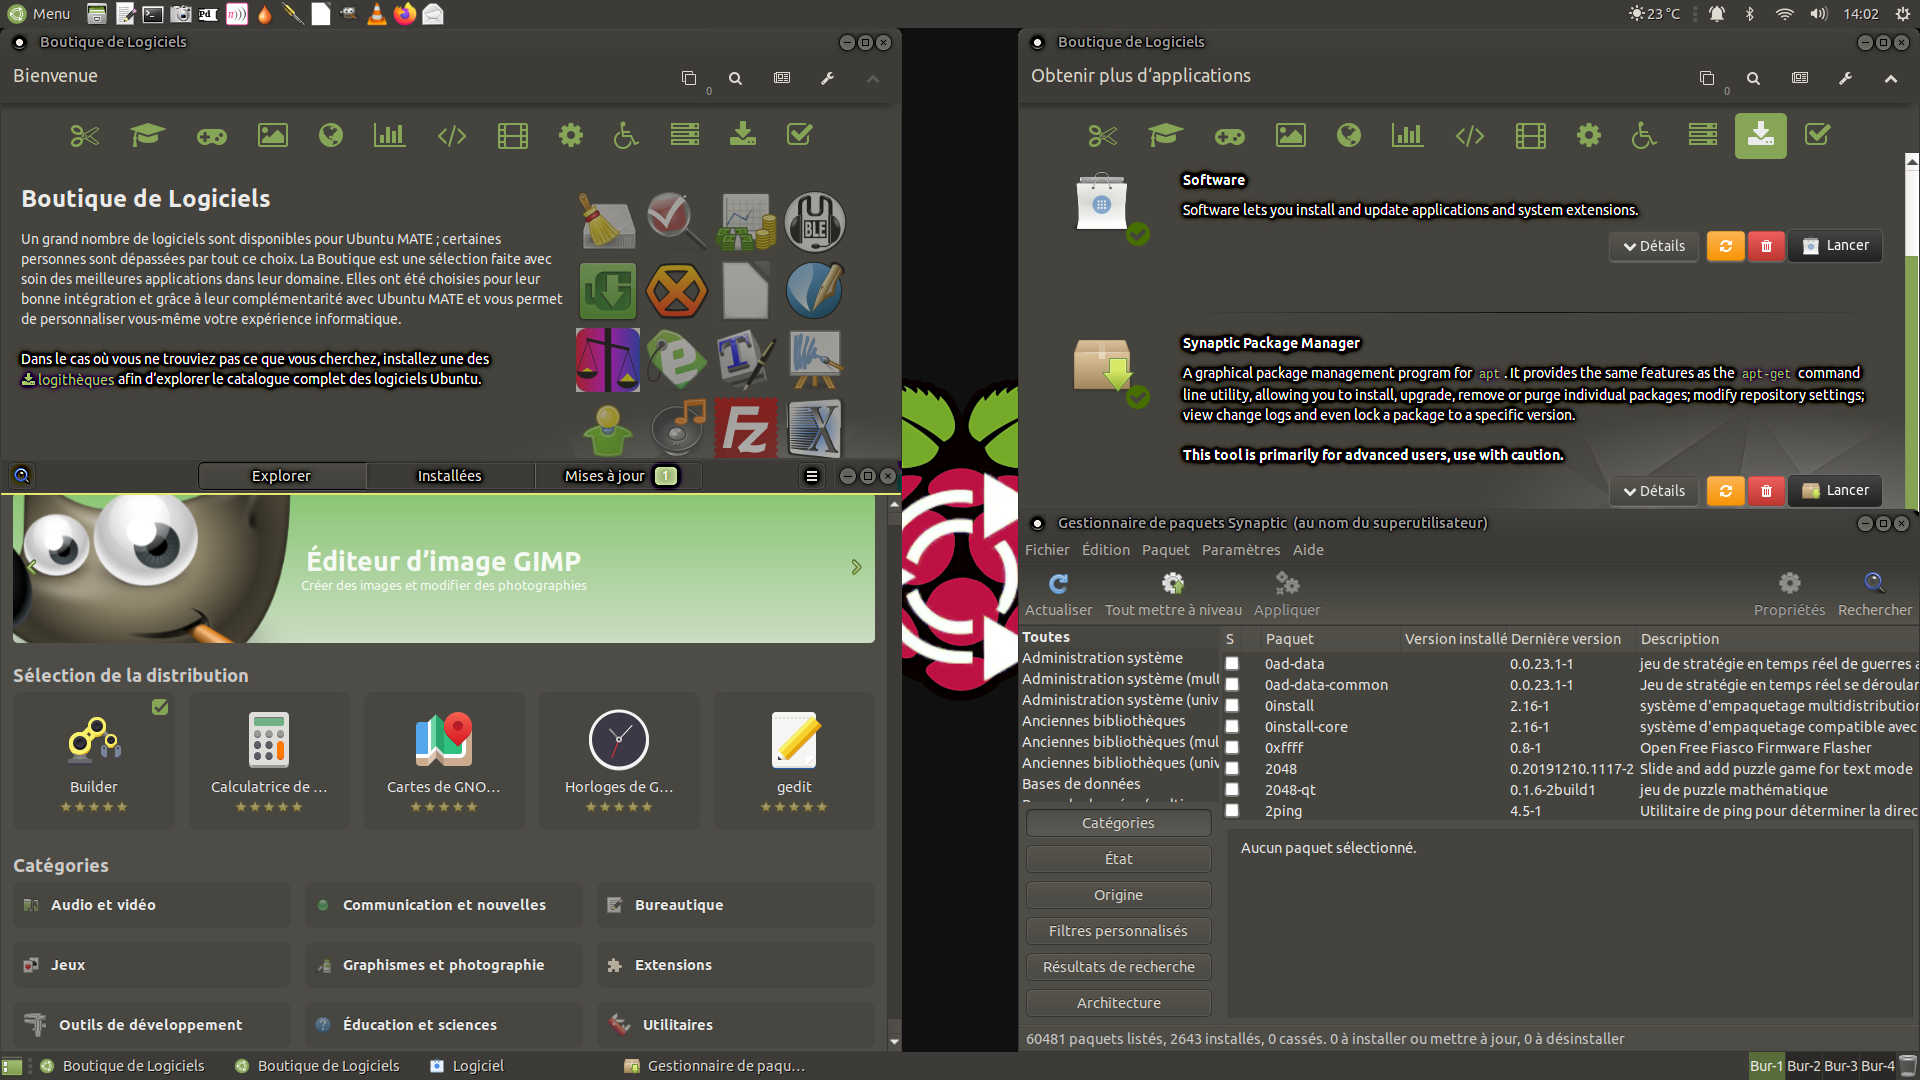This screenshot has width=1920, height=1080.
Task: Open More Software download icon in left Boutique
Action: (743, 135)
